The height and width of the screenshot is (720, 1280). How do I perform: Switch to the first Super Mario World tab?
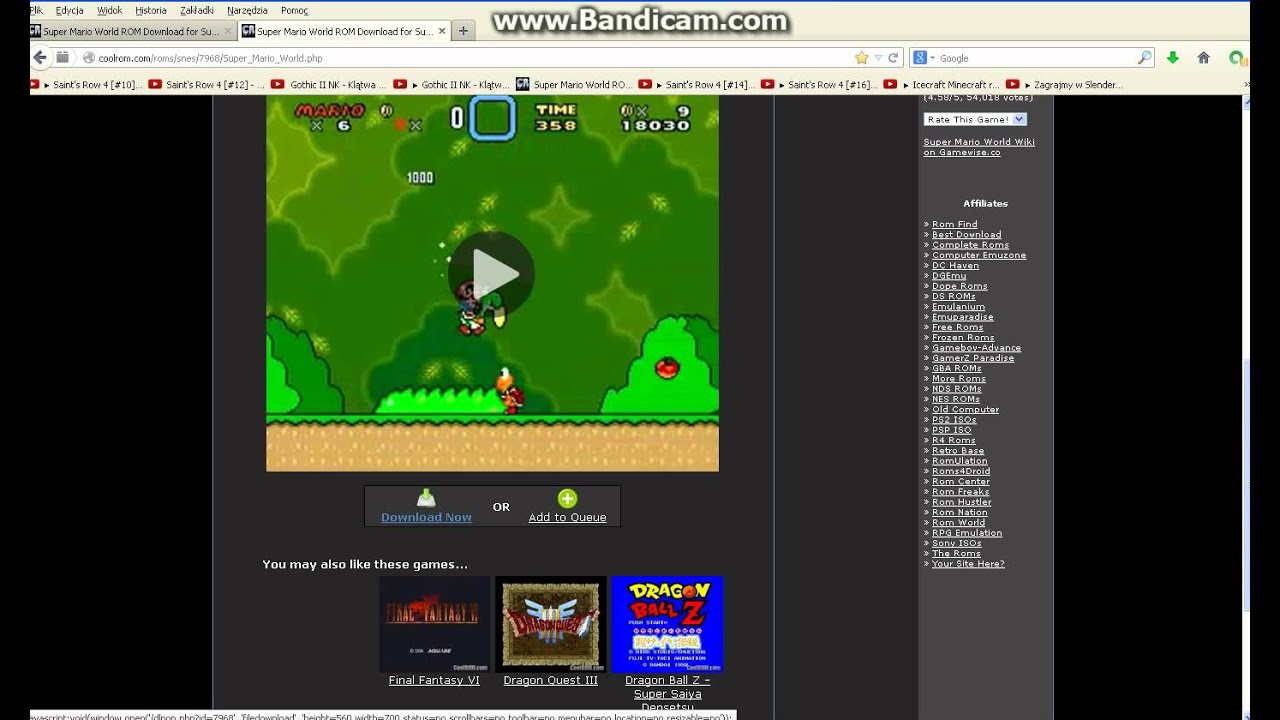tap(132, 31)
